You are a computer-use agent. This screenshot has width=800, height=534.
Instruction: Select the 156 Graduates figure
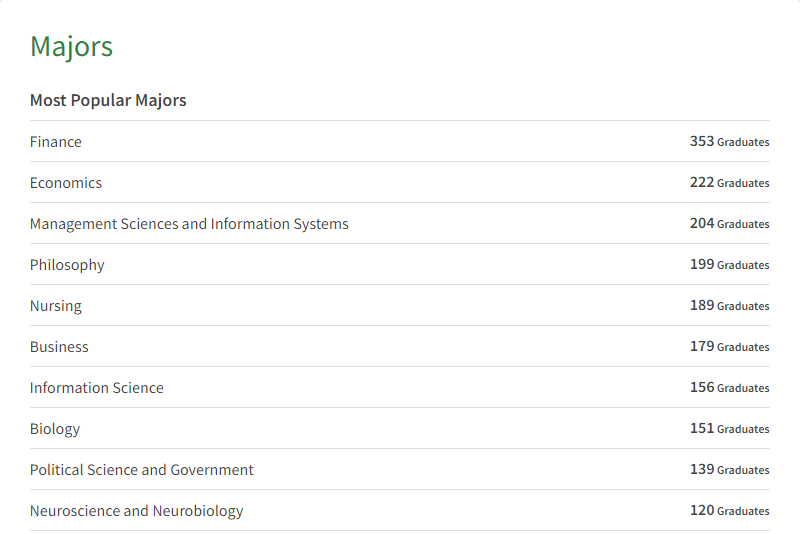[729, 388]
